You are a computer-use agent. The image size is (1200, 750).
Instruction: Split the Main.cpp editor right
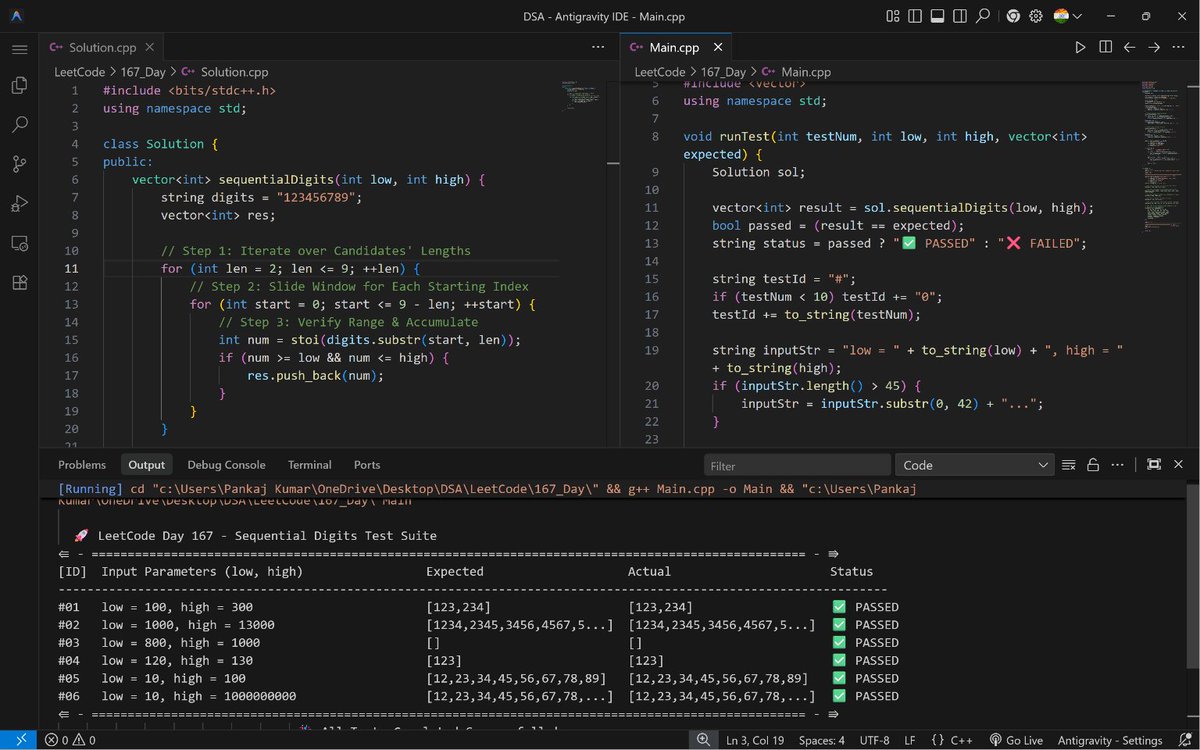[x=1105, y=47]
